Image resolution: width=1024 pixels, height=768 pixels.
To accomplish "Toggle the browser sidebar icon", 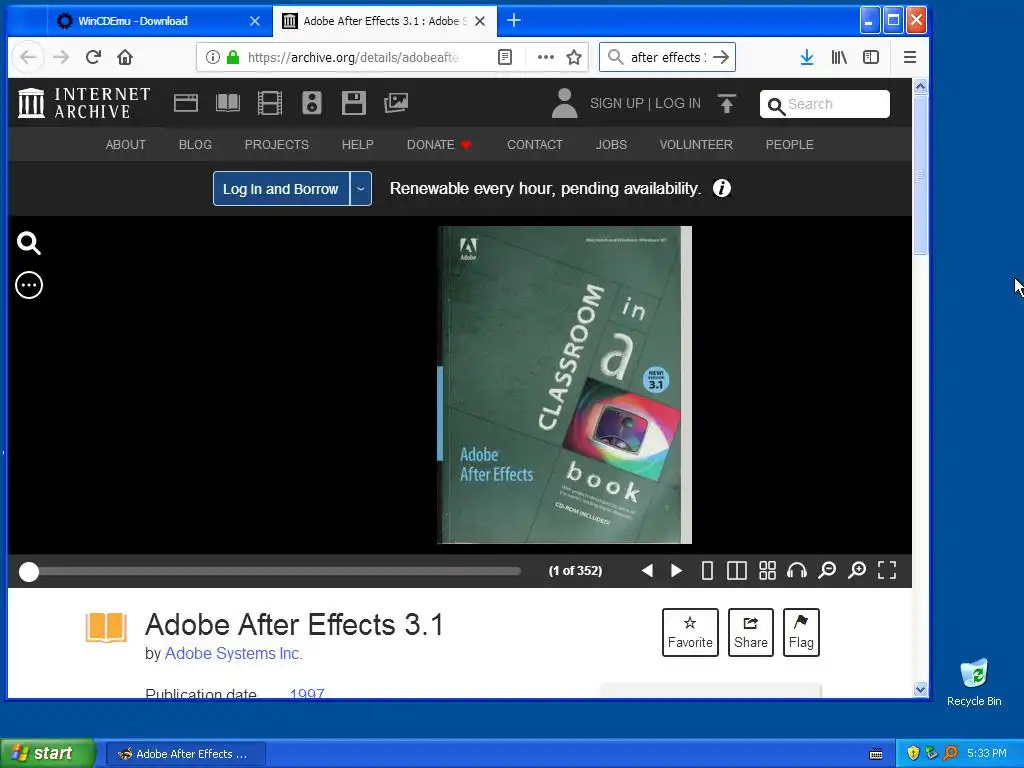I will [x=871, y=57].
